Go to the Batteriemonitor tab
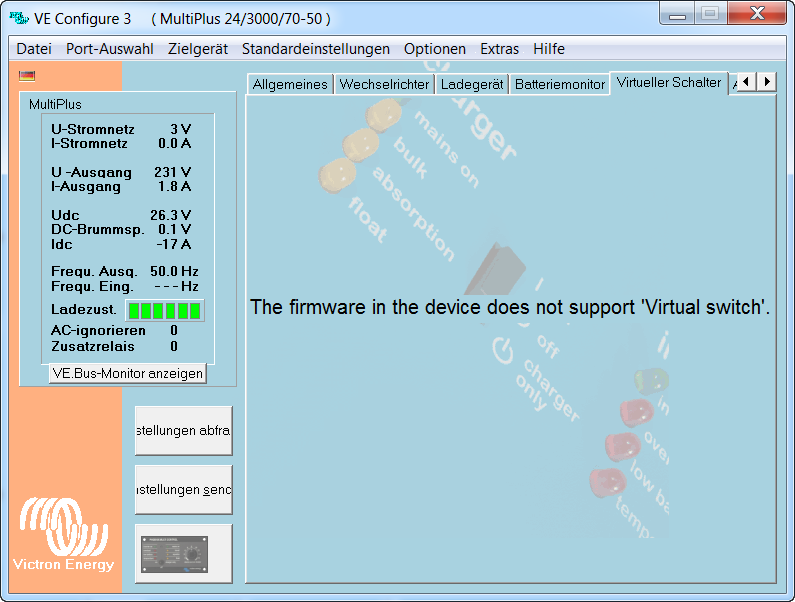 (x=560, y=85)
